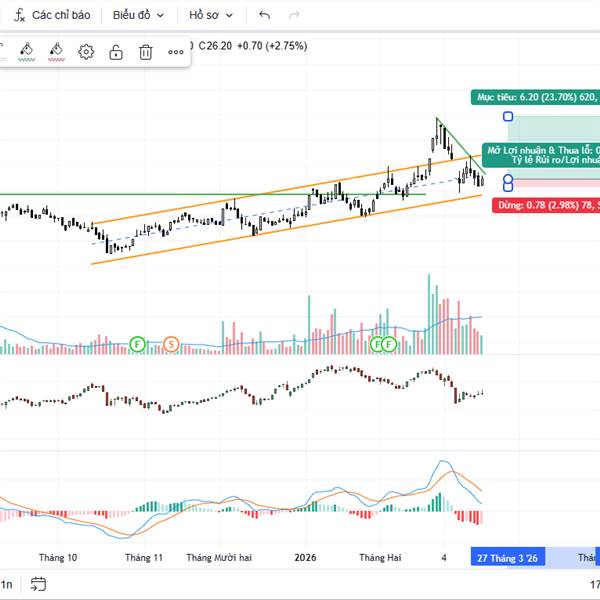Viewport: 600px width, 600px height.
Task: Toggle the drawing lock icon
Action: 116,52
